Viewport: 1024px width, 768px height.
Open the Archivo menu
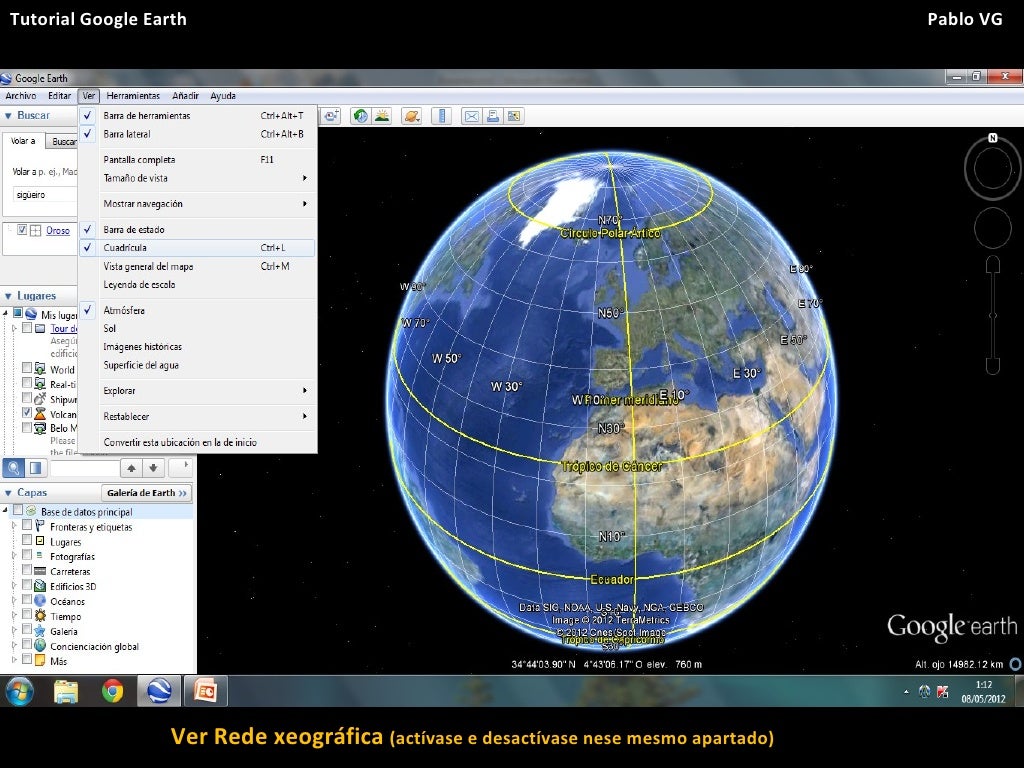tap(21, 96)
